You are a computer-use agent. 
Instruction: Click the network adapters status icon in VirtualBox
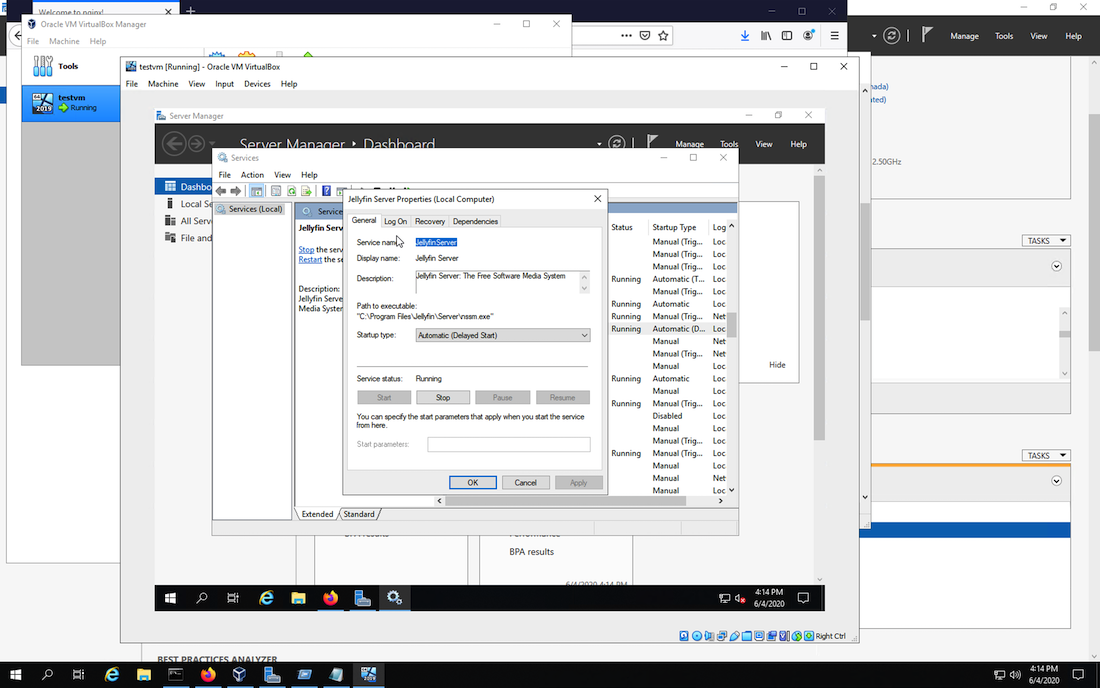point(722,634)
